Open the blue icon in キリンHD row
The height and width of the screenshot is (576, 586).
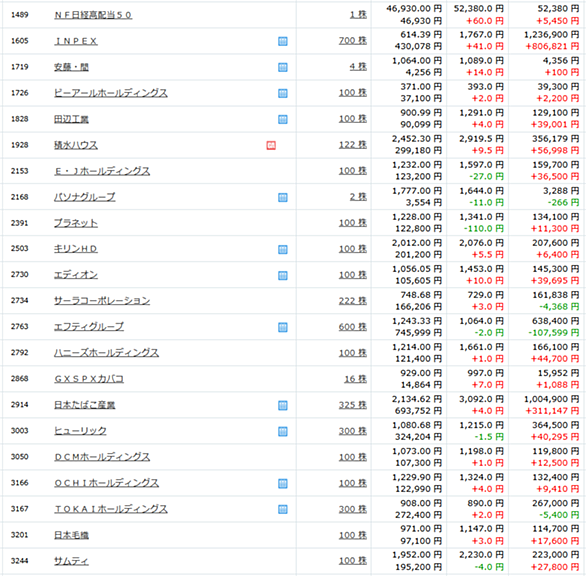pyautogui.click(x=283, y=249)
